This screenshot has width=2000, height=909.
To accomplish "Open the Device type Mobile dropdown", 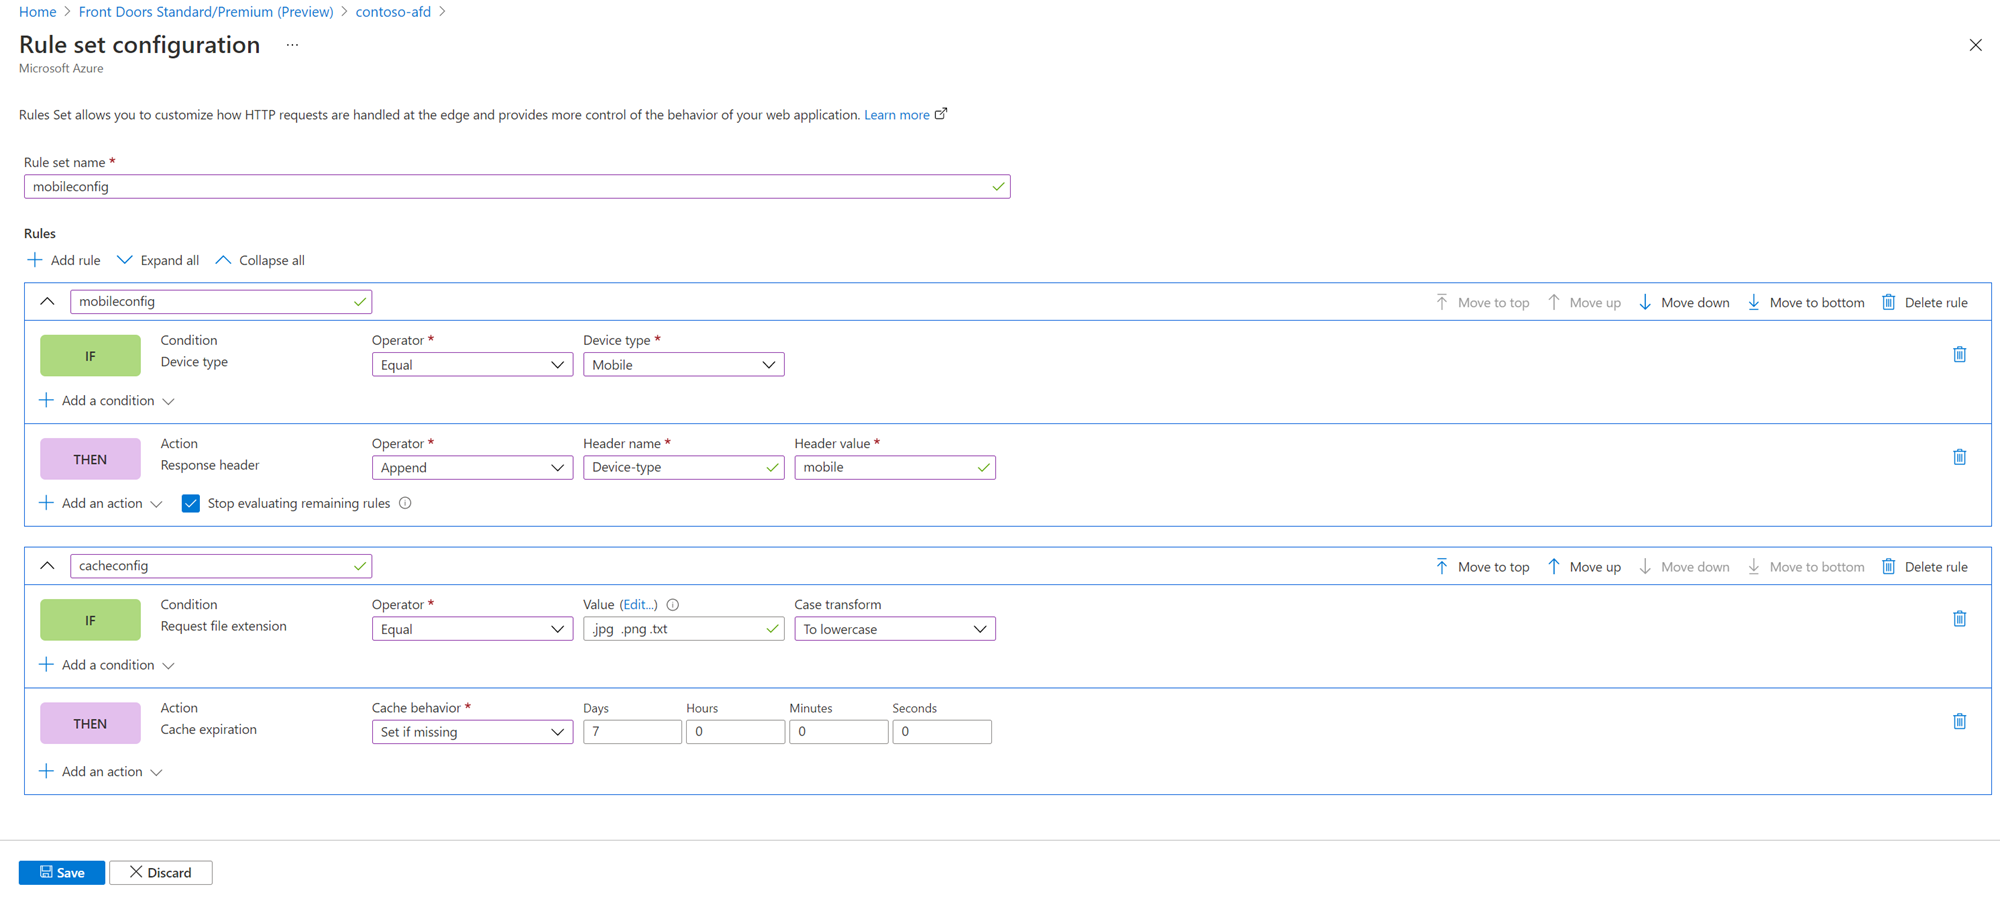I will [x=683, y=365].
